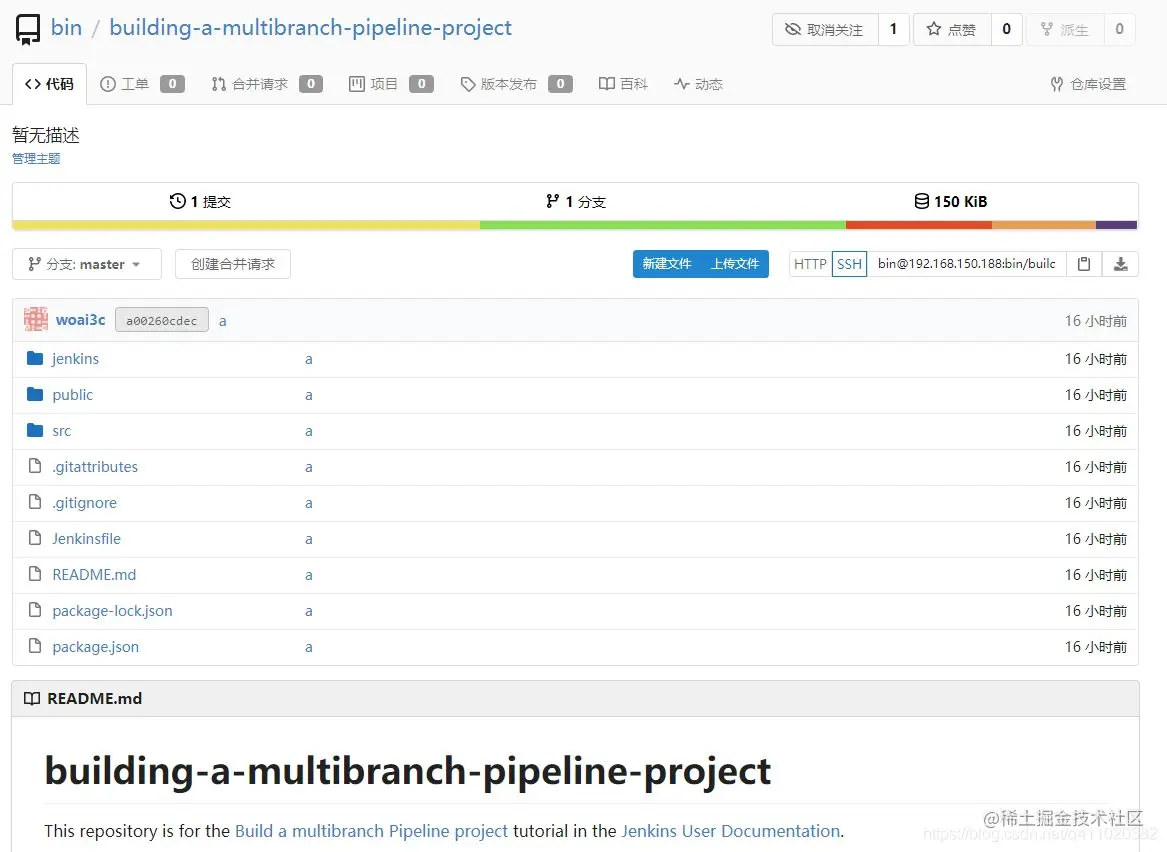Open the watchers count 1
Image resolution: width=1167 pixels, height=852 pixels.
click(x=893, y=29)
